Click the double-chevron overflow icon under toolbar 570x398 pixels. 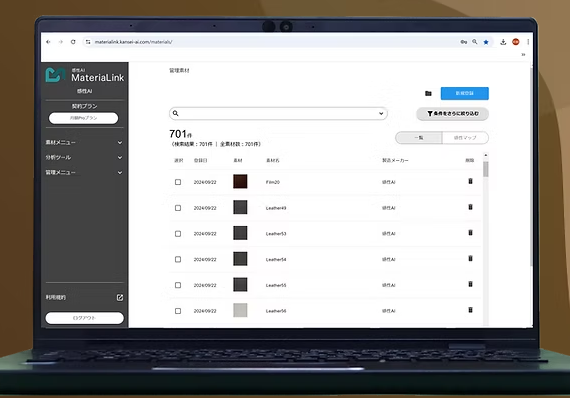tap(523, 55)
